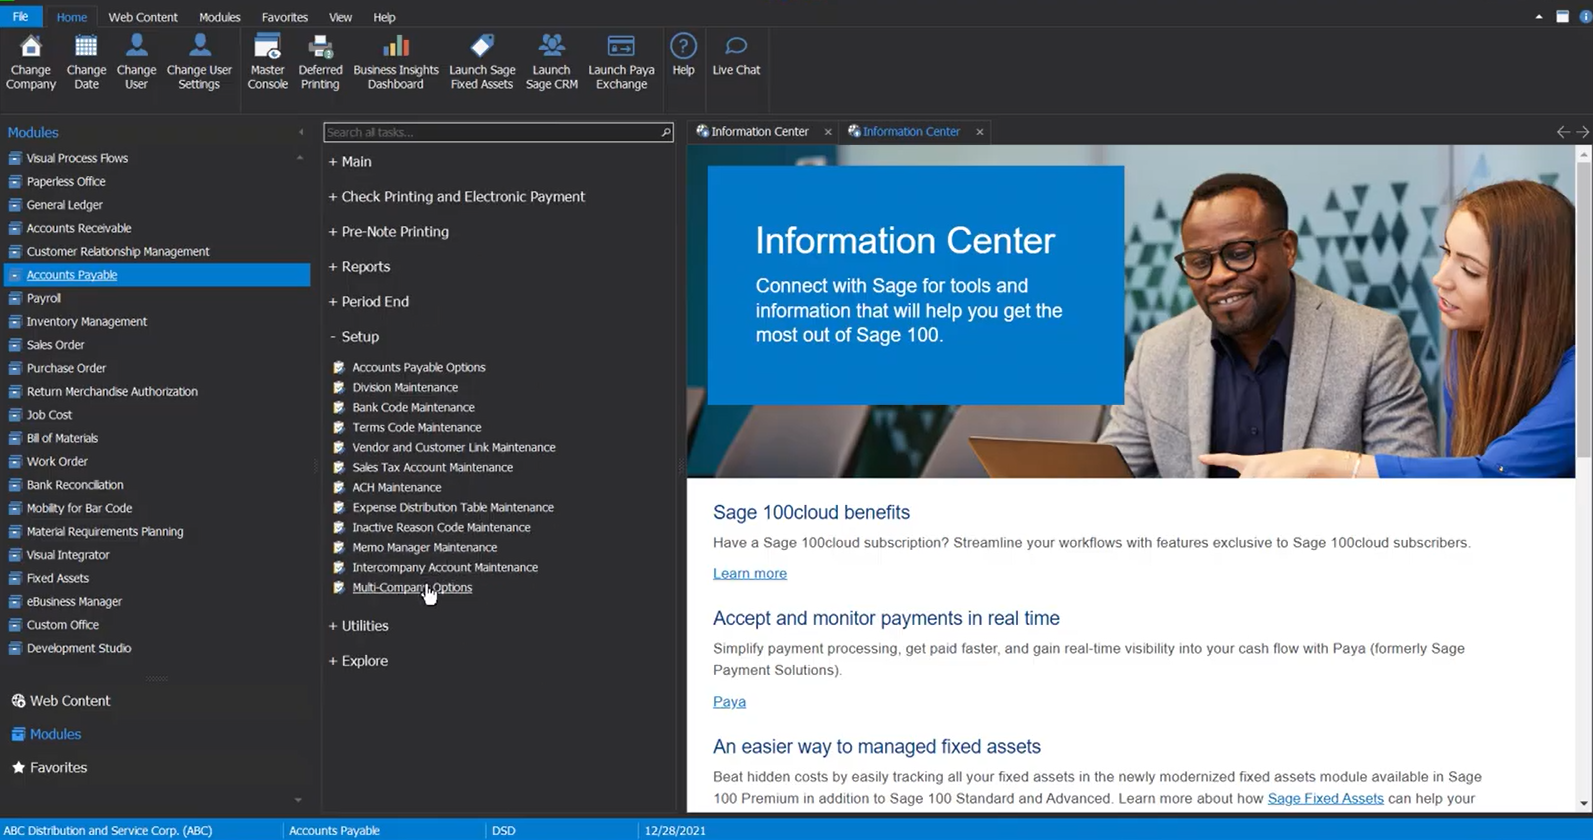Open Business Insights Dashboard
Image resolution: width=1593 pixels, height=840 pixels.
point(396,62)
